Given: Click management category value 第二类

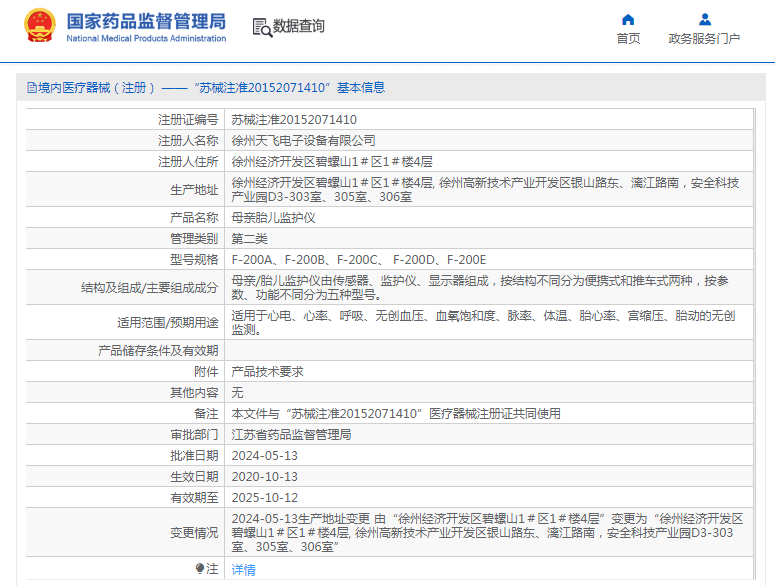Looking at the screenshot, I should pos(250,239).
